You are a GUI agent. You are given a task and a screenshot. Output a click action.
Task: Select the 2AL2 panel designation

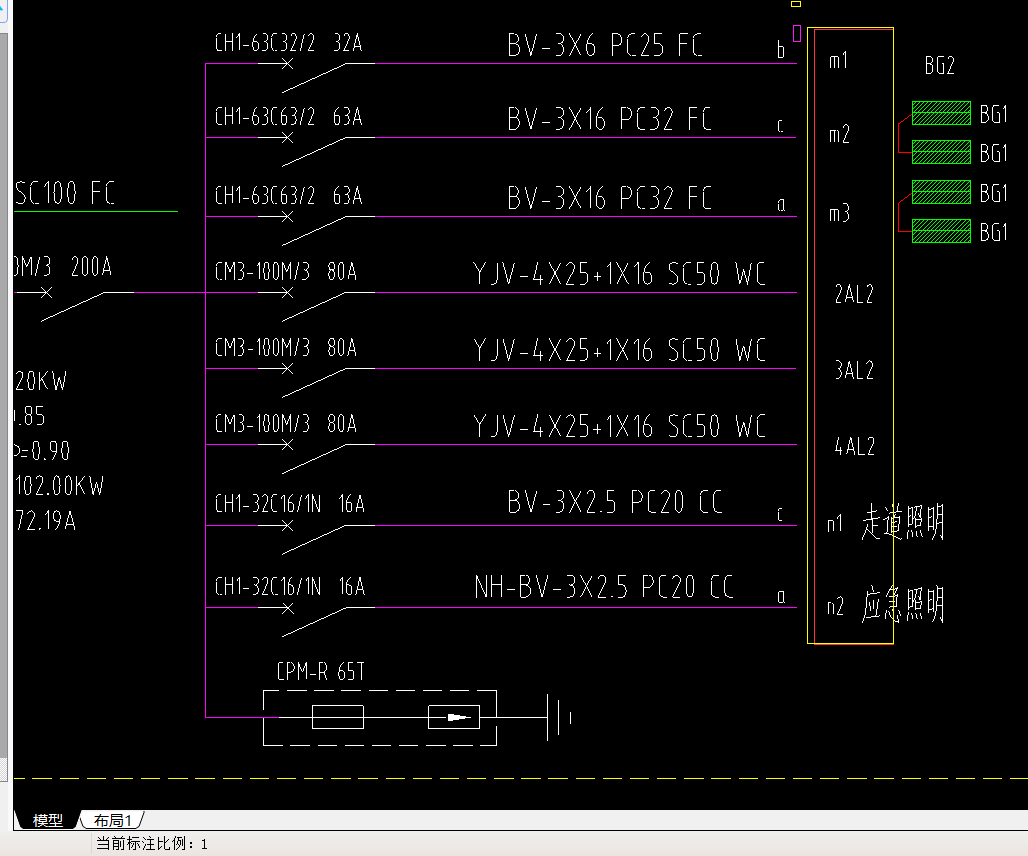[854, 294]
